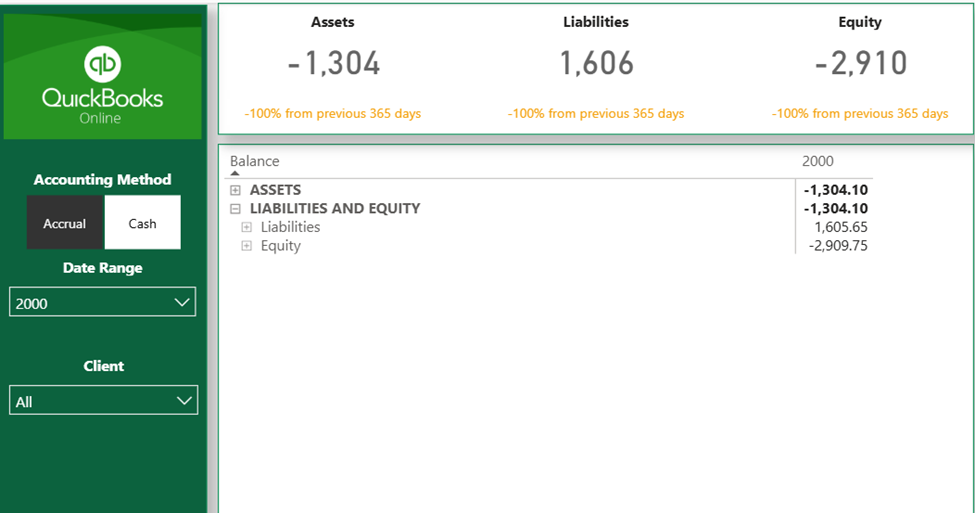Select the Equity KPI card value

point(860,64)
